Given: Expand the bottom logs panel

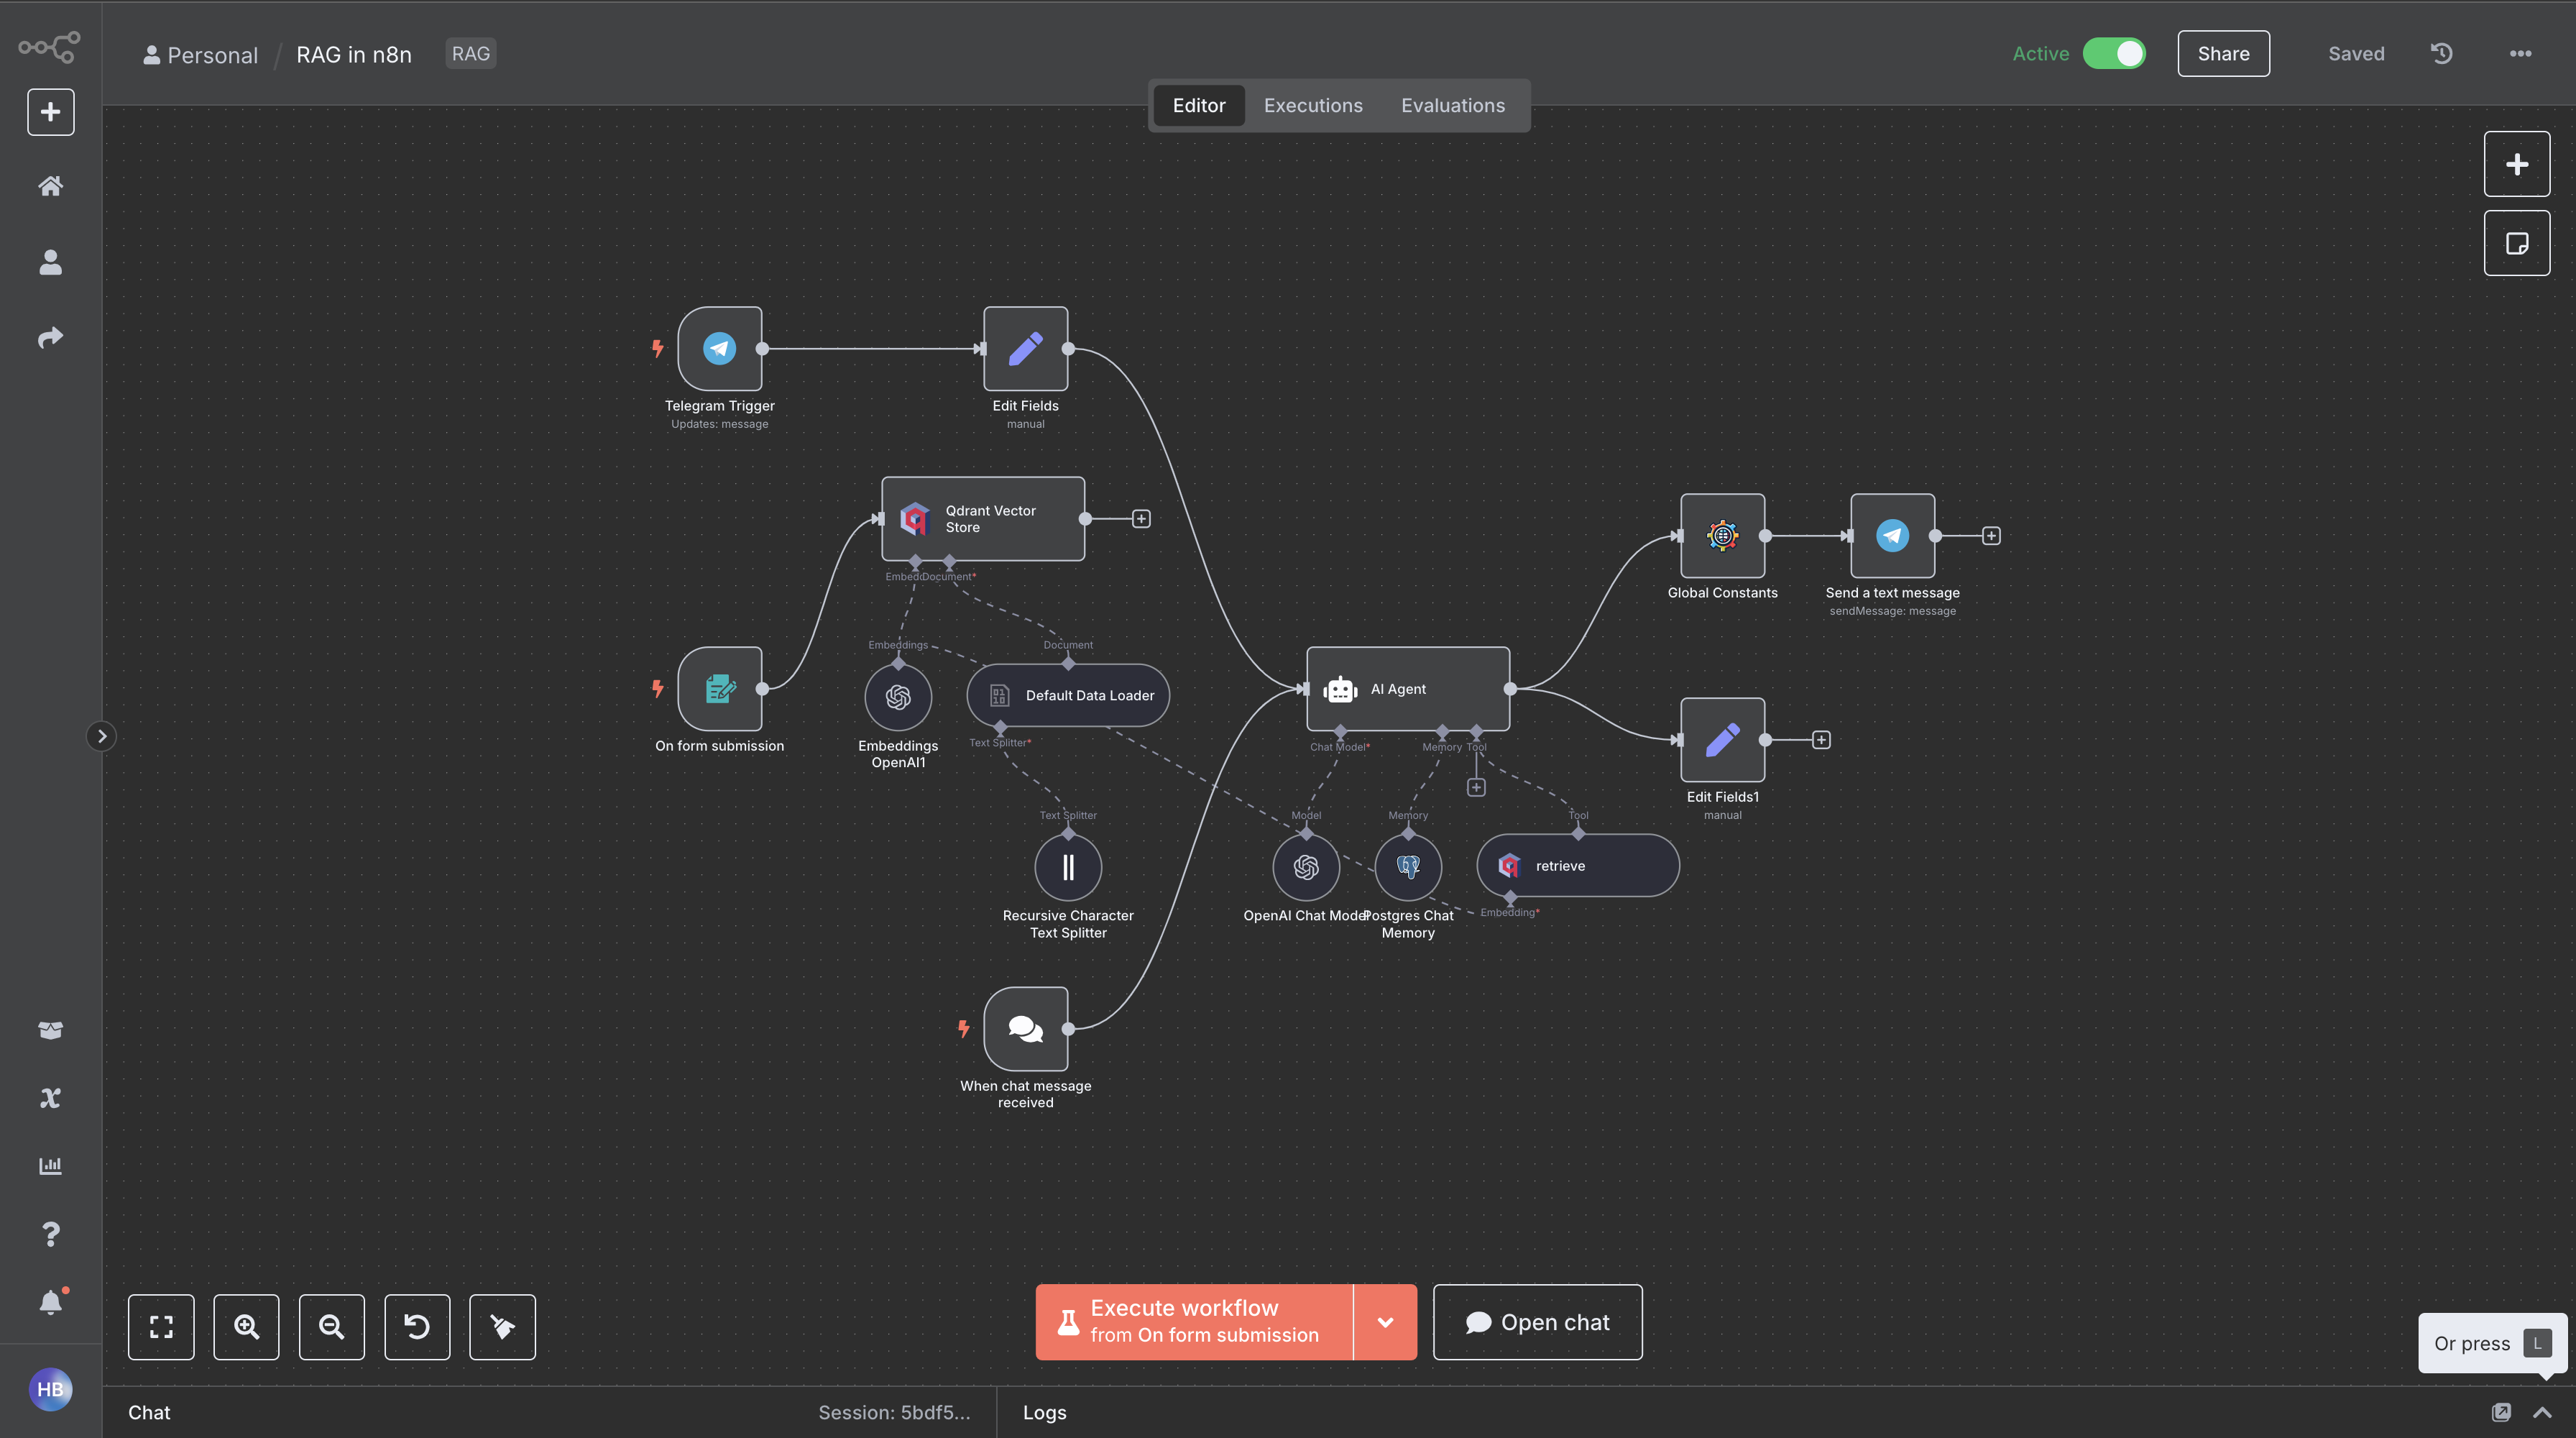Looking at the screenshot, I should pos(2543,1412).
